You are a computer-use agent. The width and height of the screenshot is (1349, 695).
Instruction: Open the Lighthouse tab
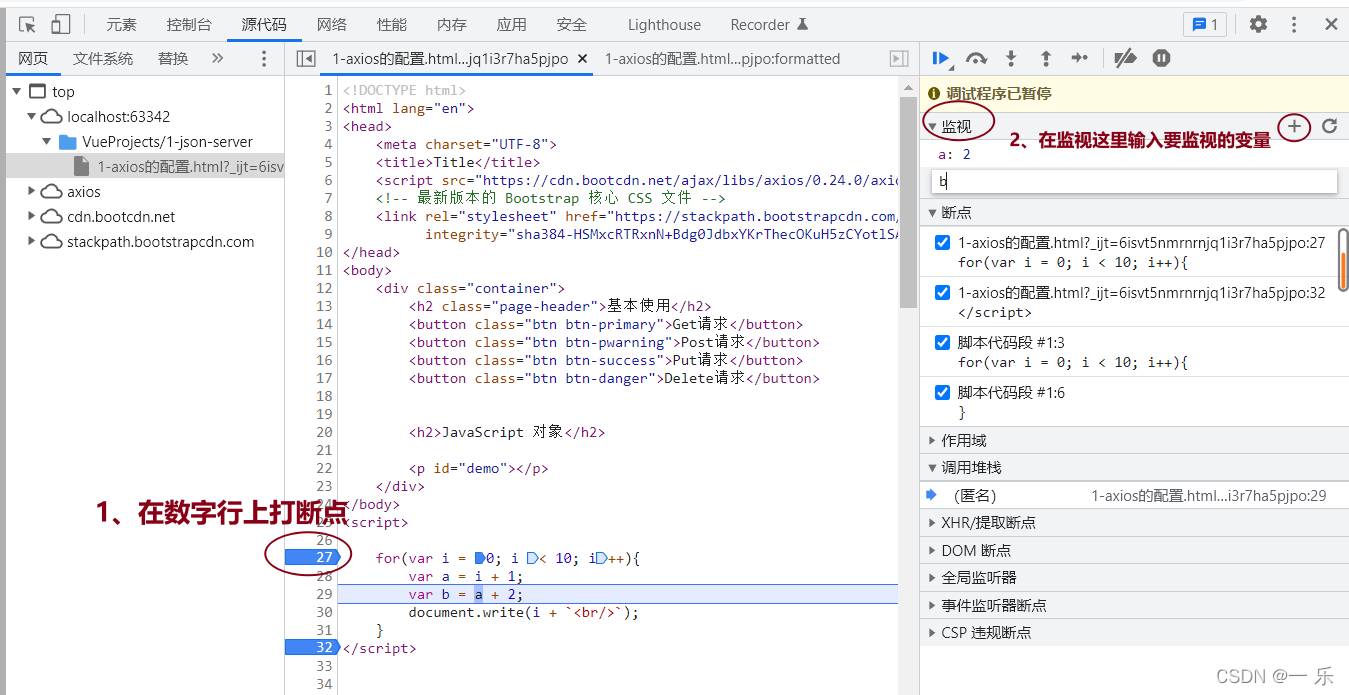[x=664, y=25]
